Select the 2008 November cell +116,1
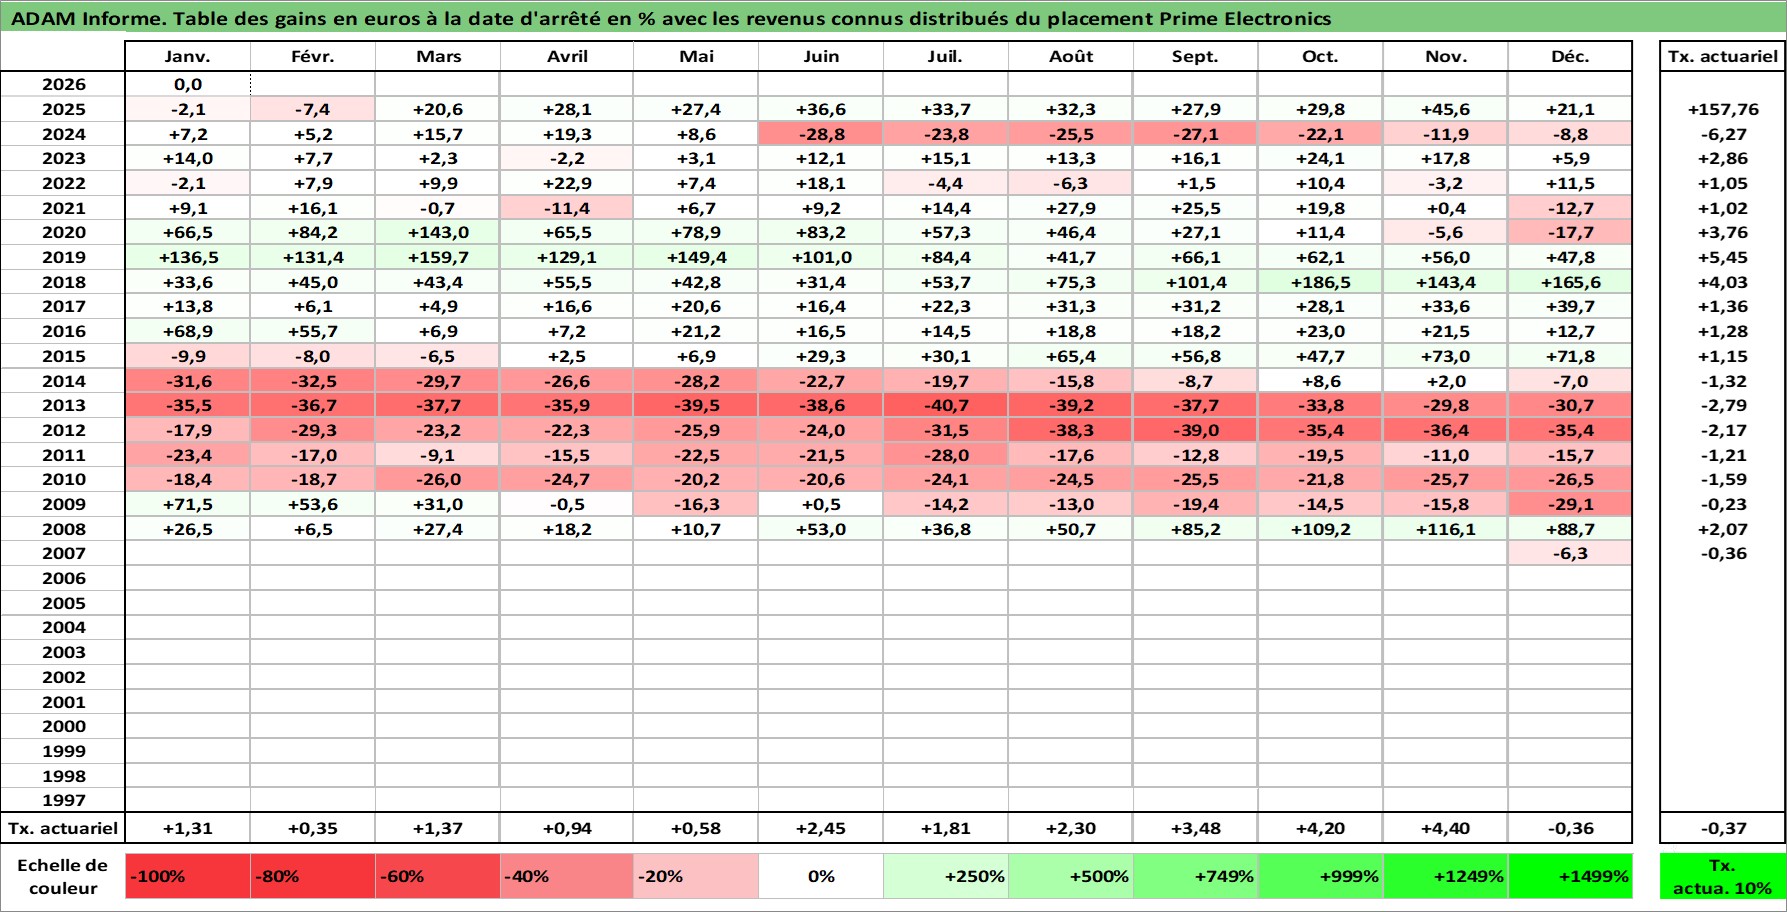1787x912 pixels. (x=1445, y=529)
